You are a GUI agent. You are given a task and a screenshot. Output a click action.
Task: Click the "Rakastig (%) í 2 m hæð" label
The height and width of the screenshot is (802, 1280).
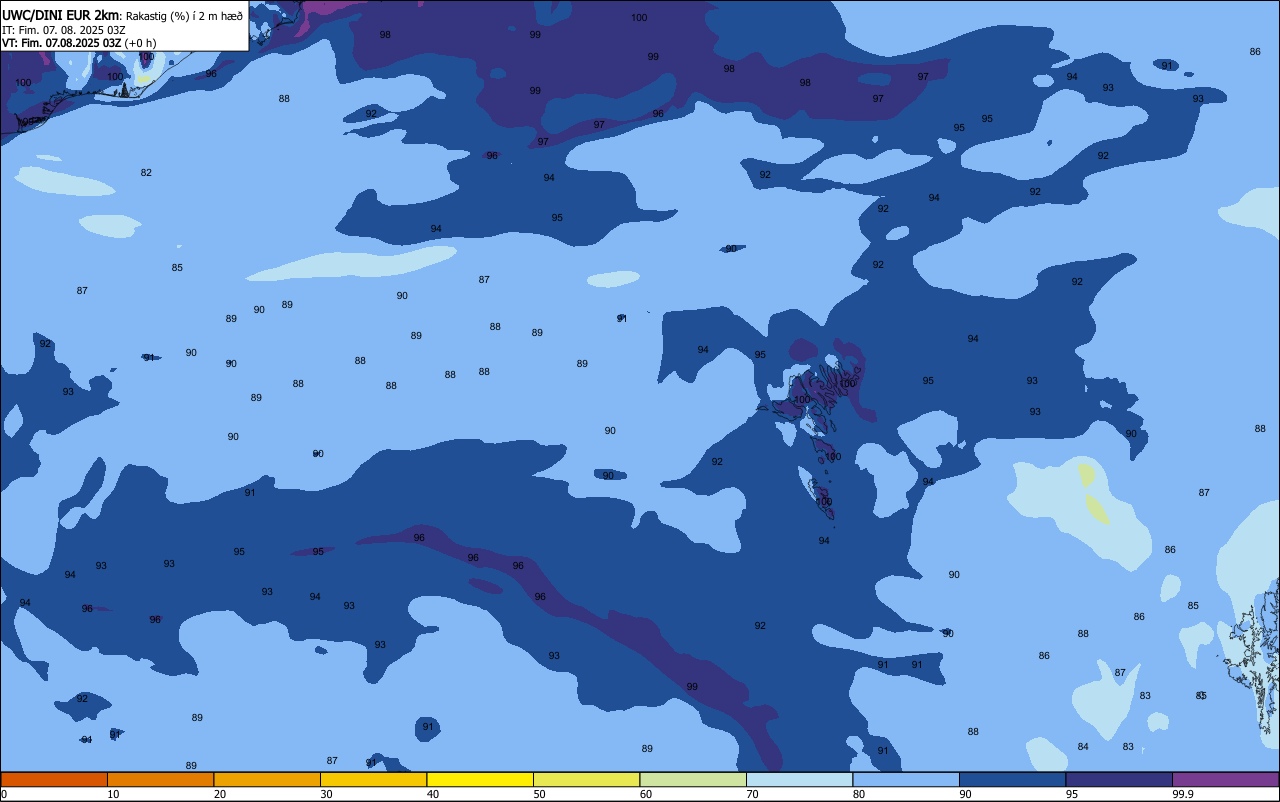click(x=184, y=16)
